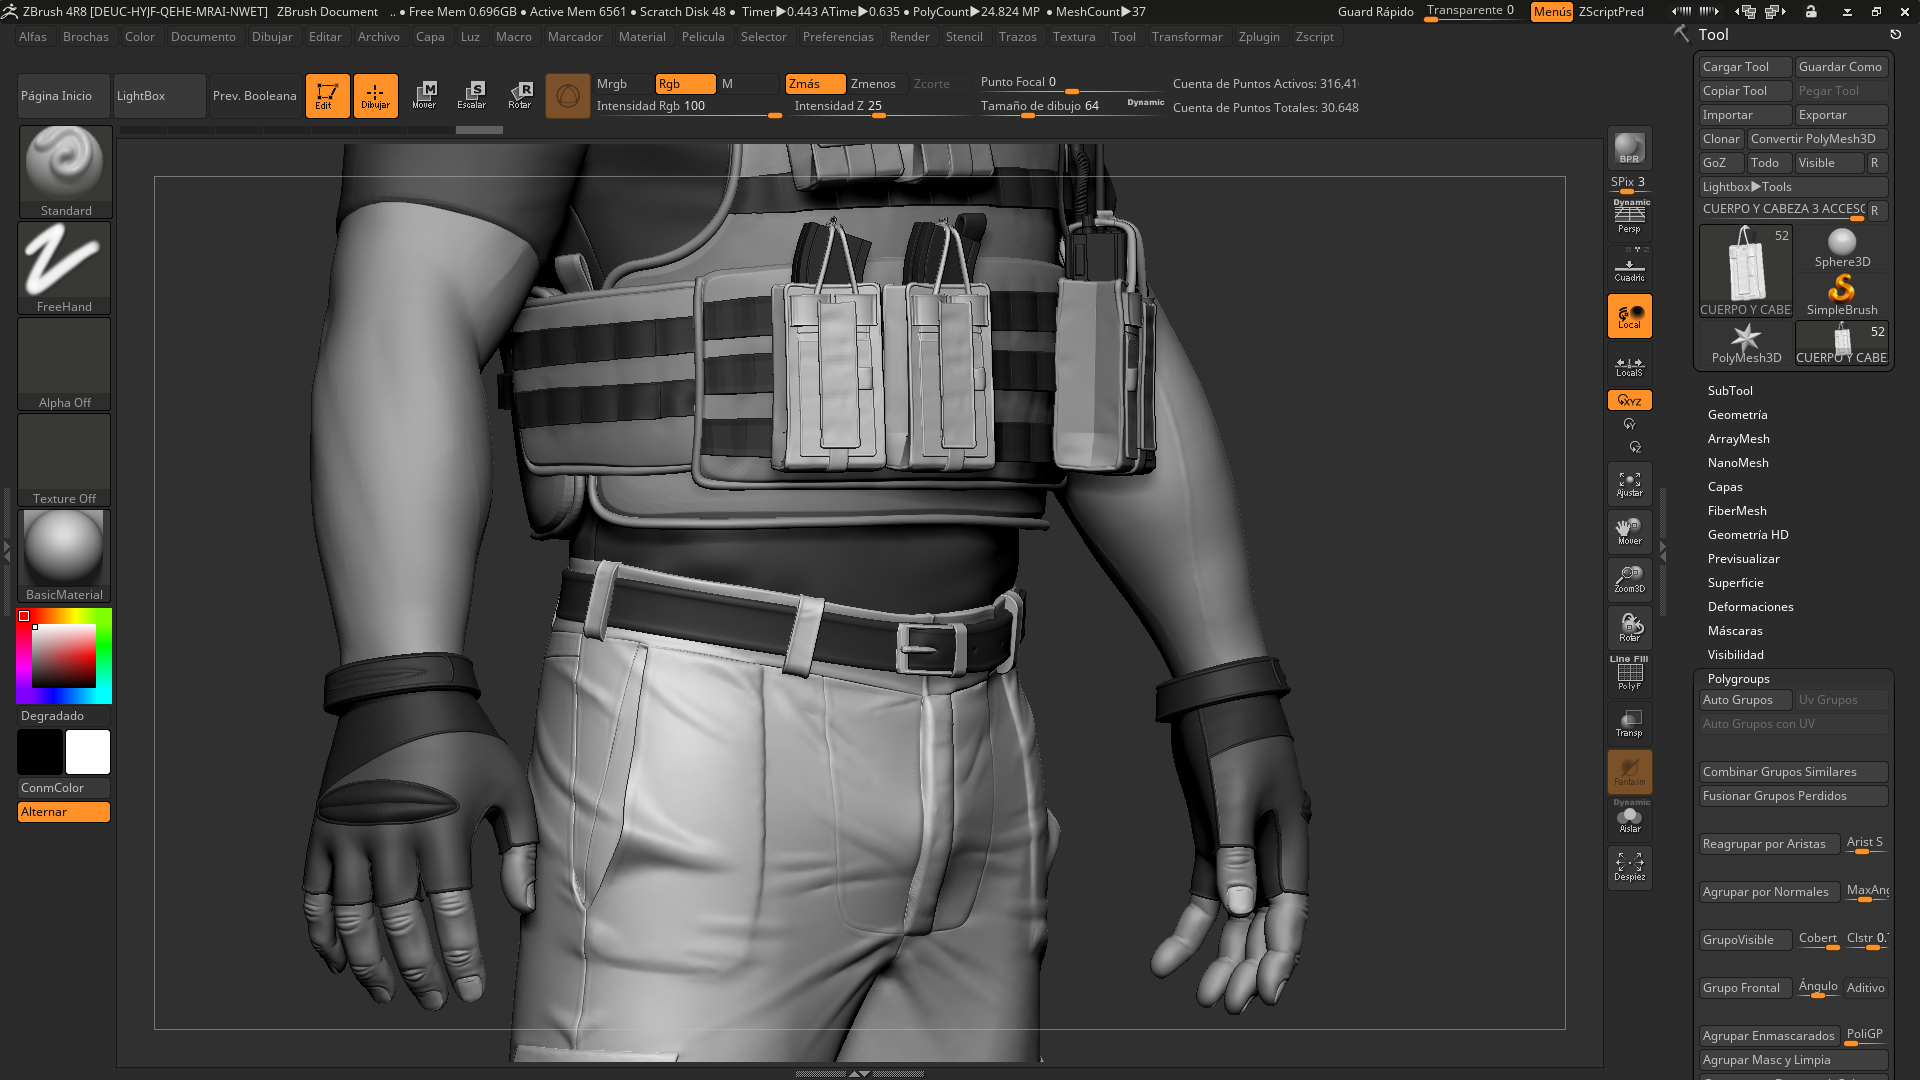Screen dimensions: 1920x1080
Task: Select the Sphere3D tool
Action: click(1841, 243)
